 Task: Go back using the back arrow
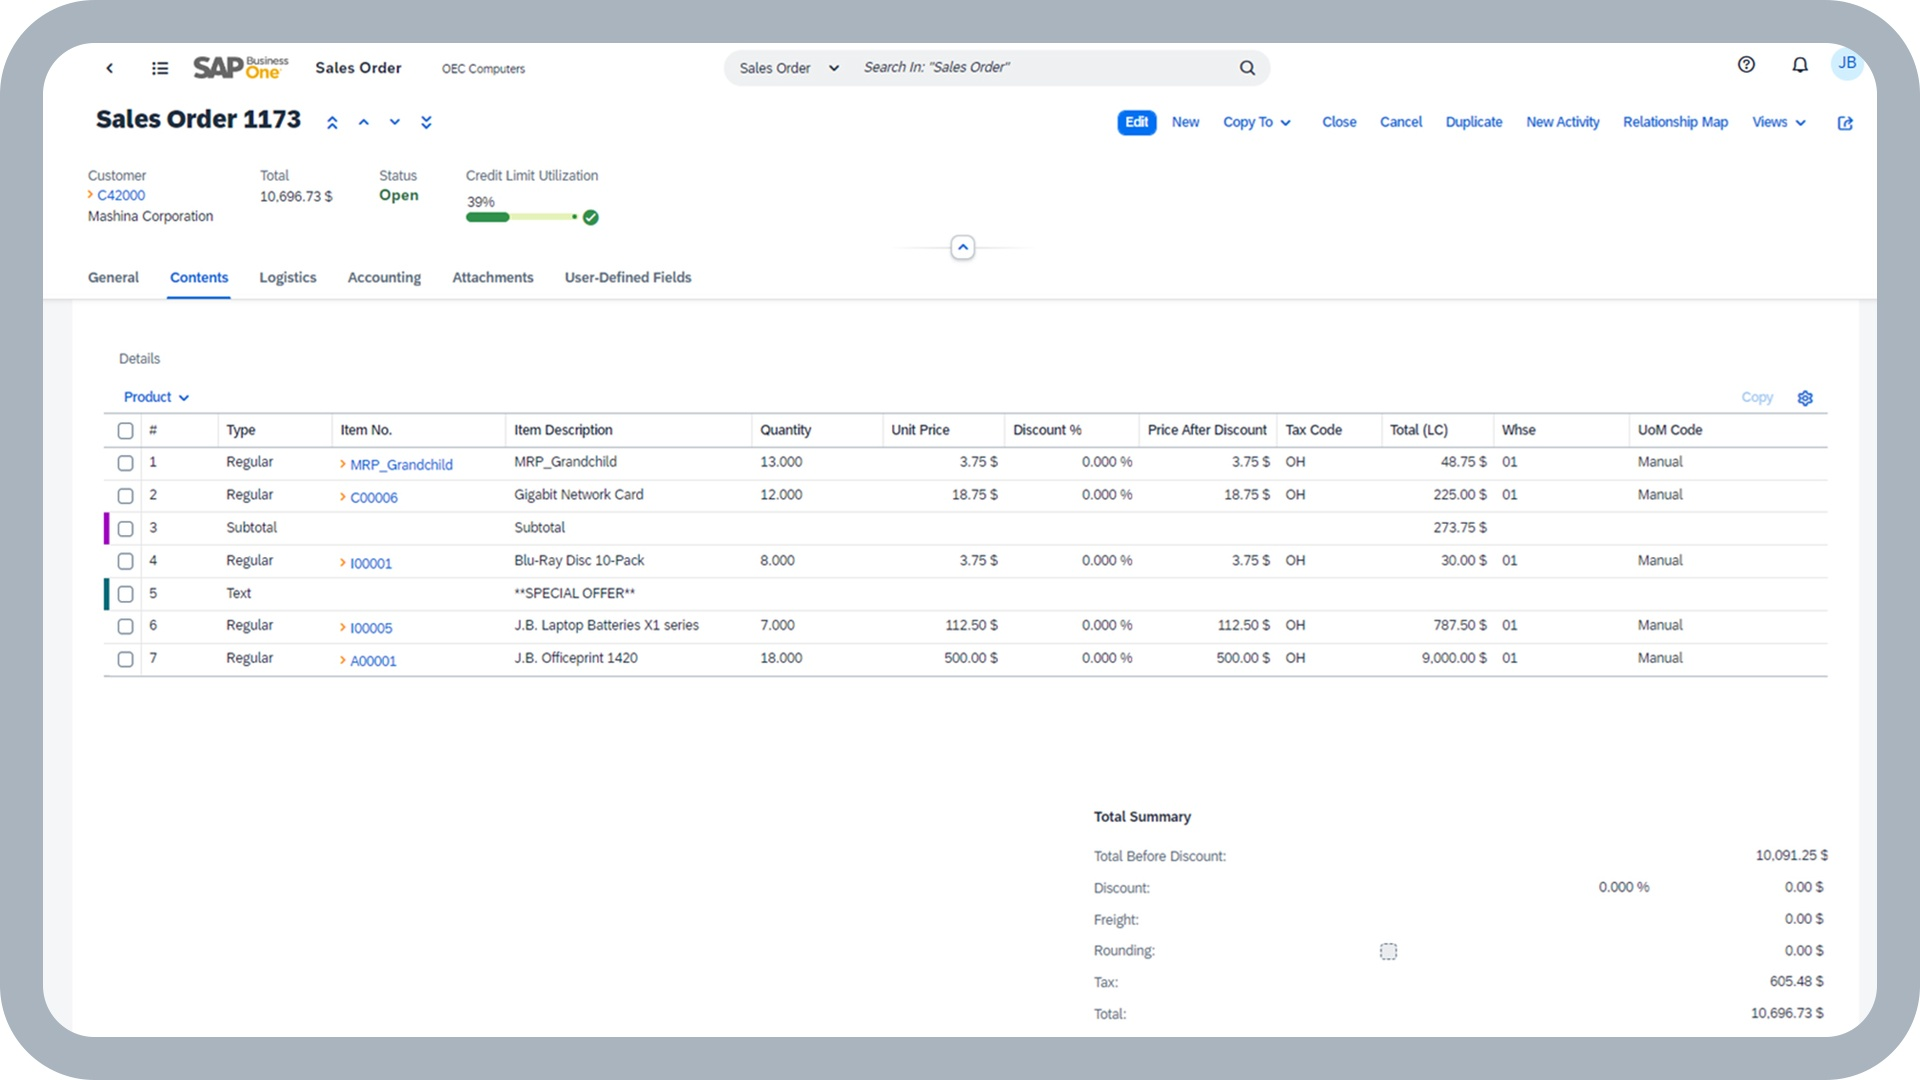pyautogui.click(x=109, y=68)
